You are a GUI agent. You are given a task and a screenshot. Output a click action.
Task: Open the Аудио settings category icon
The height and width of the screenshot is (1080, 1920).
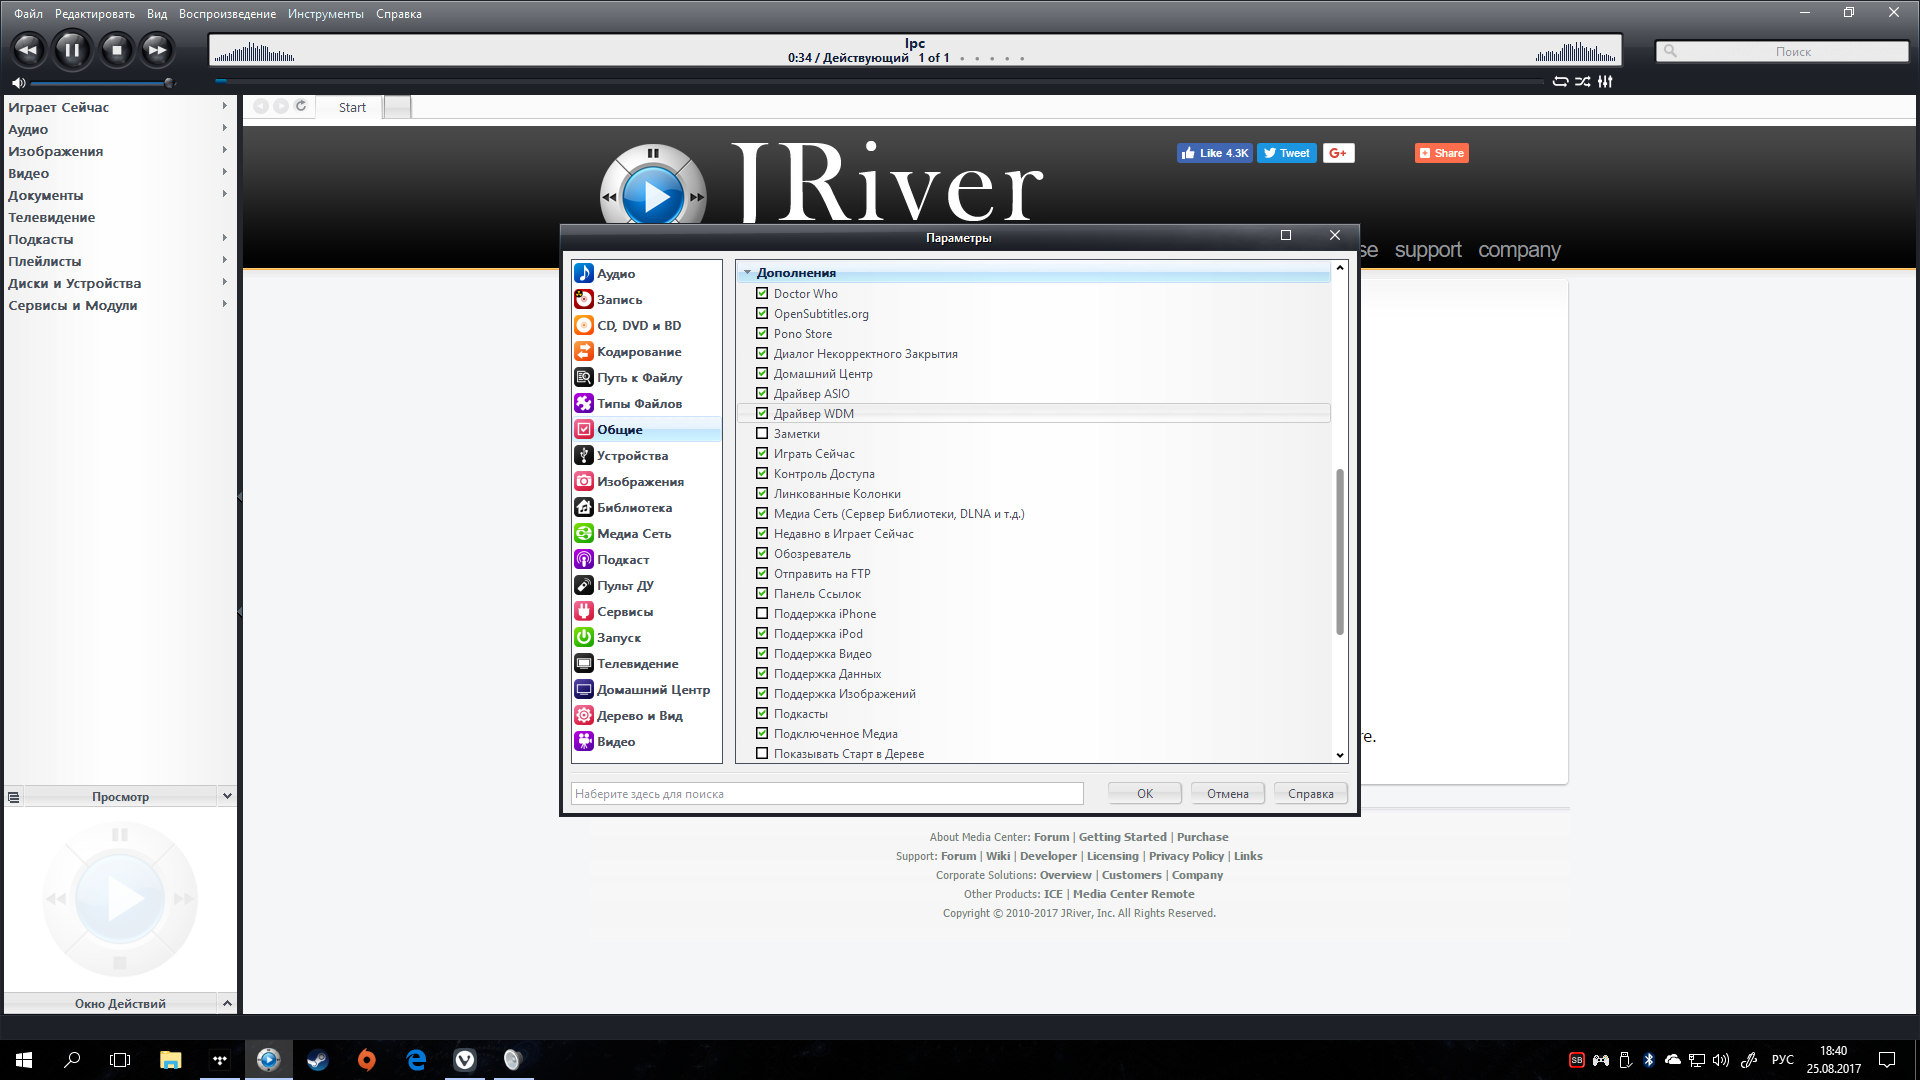pyautogui.click(x=584, y=273)
